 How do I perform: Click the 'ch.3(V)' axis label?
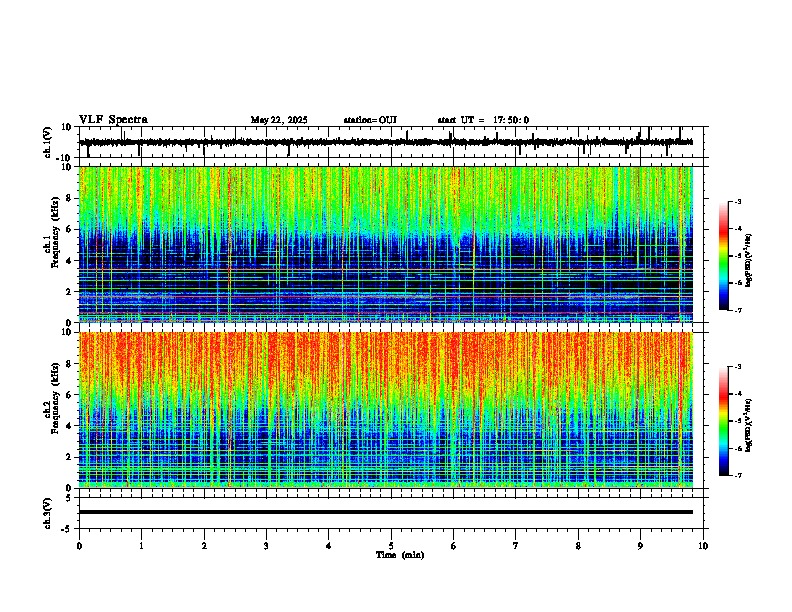pyautogui.click(x=48, y=513)
